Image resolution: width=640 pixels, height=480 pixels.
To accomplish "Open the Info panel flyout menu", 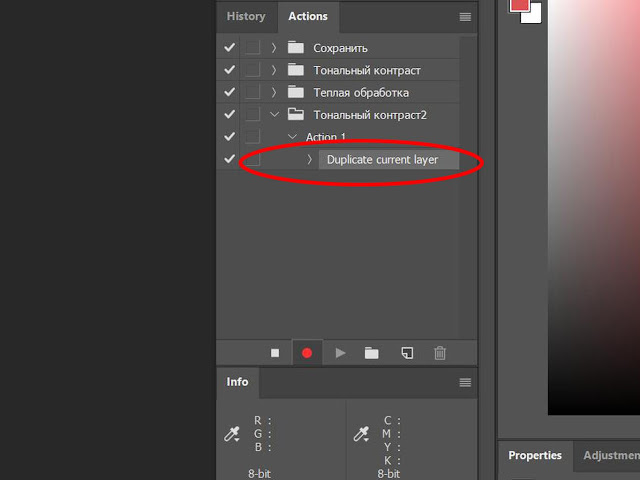I will 465,382.
